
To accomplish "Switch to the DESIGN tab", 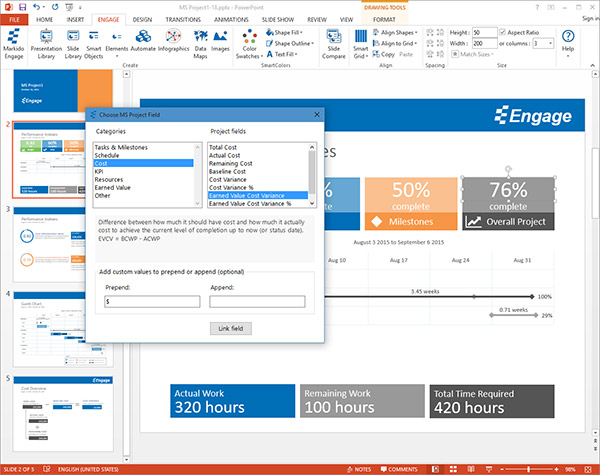I will (142, 20).
